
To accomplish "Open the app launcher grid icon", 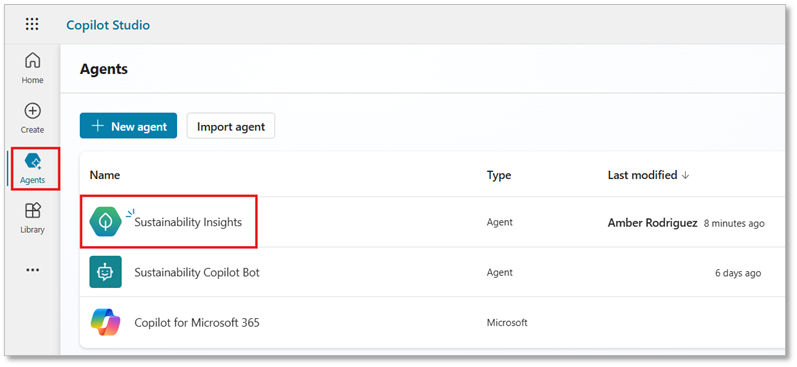I will tap(32, 24).
